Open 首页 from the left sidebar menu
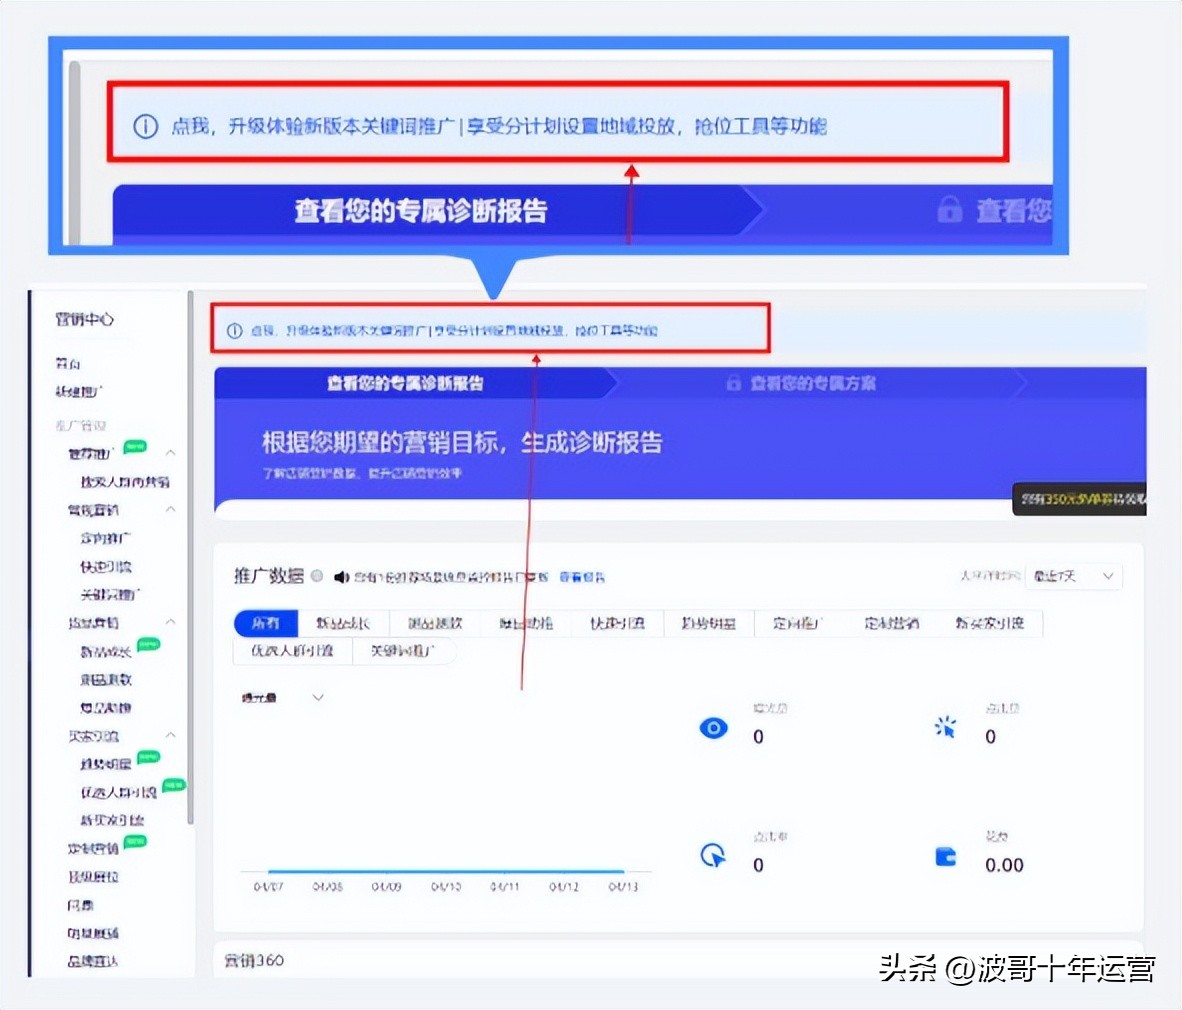1182x1010 pixels. [x=69, y=364]
